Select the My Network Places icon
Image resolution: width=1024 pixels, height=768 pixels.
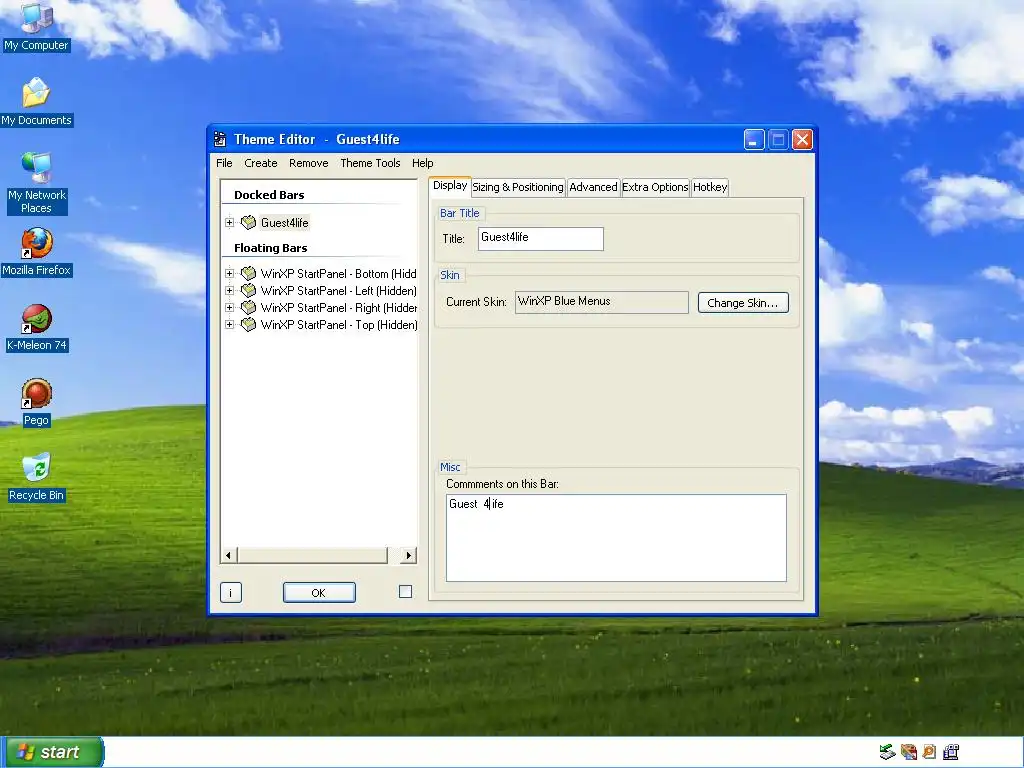(x=36, y=183)
